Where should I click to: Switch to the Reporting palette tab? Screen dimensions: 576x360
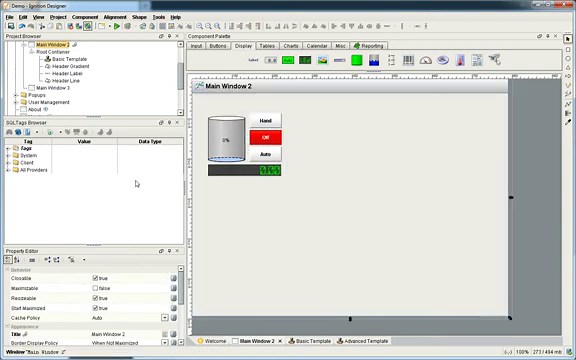click(x=368, y=46)
